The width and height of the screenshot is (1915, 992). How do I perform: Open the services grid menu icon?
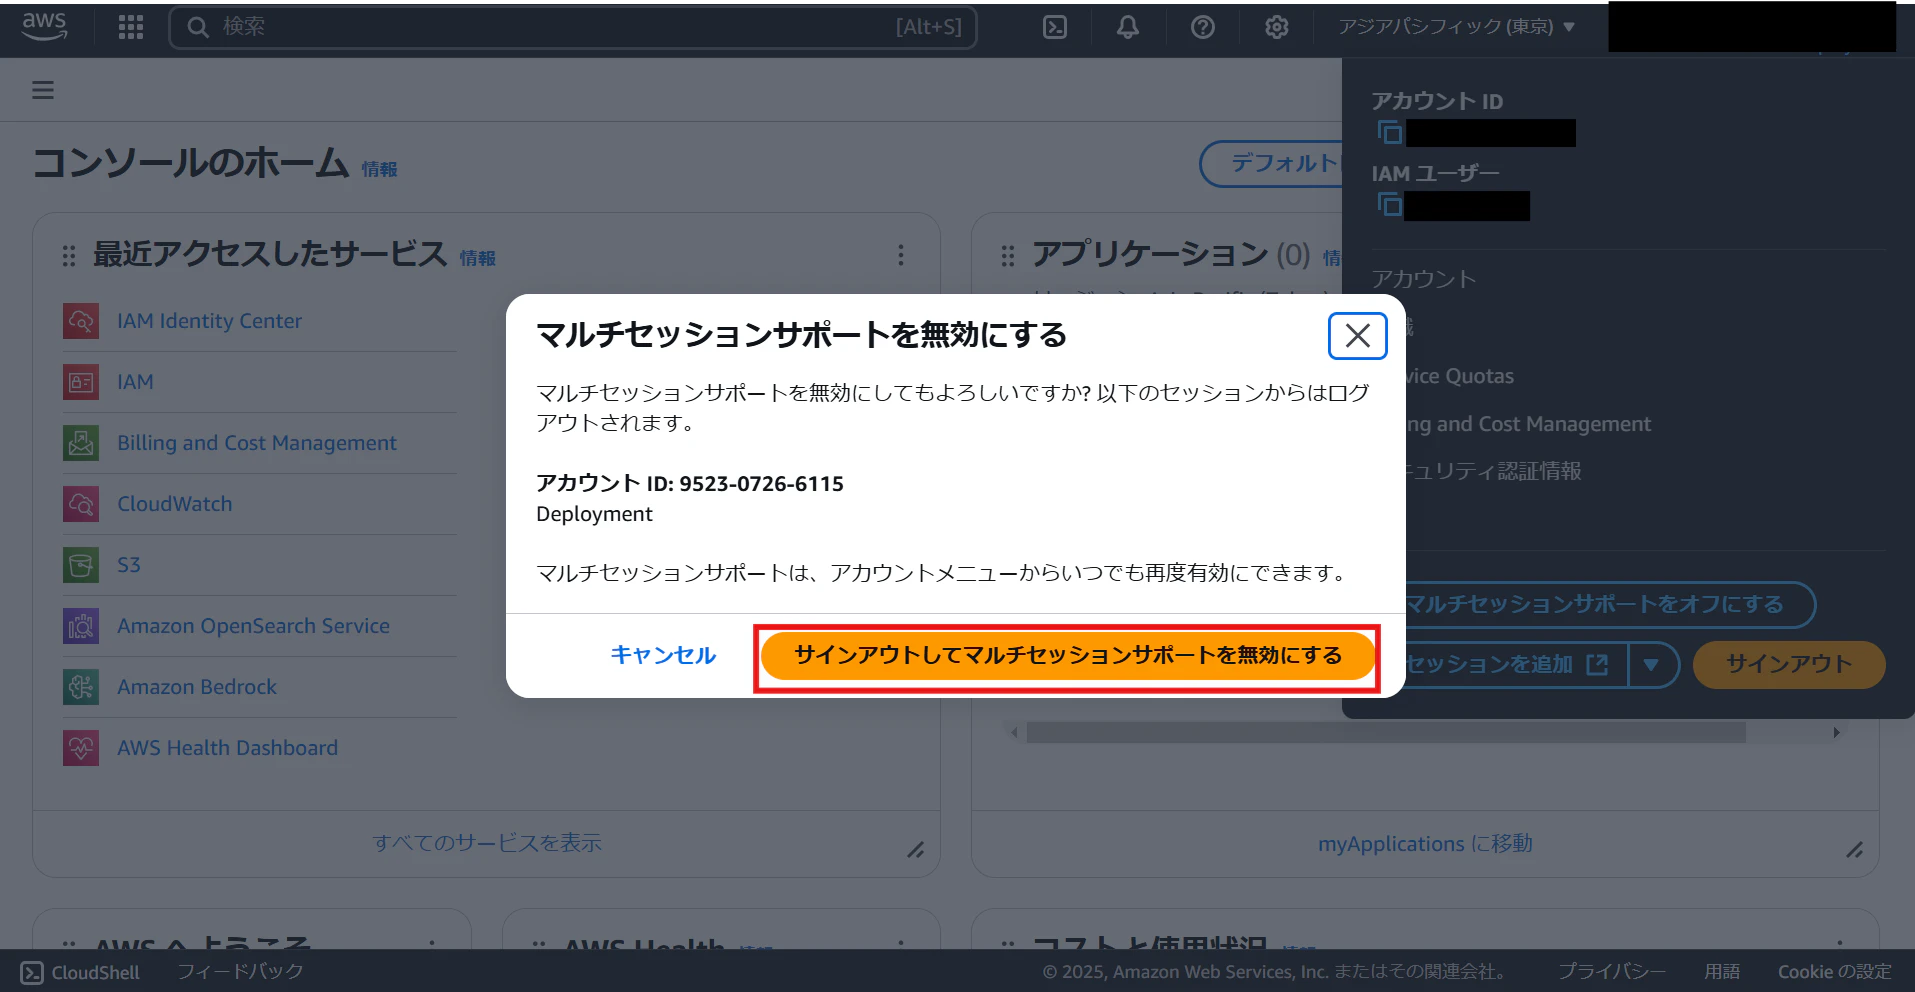[x=131, y=27]
